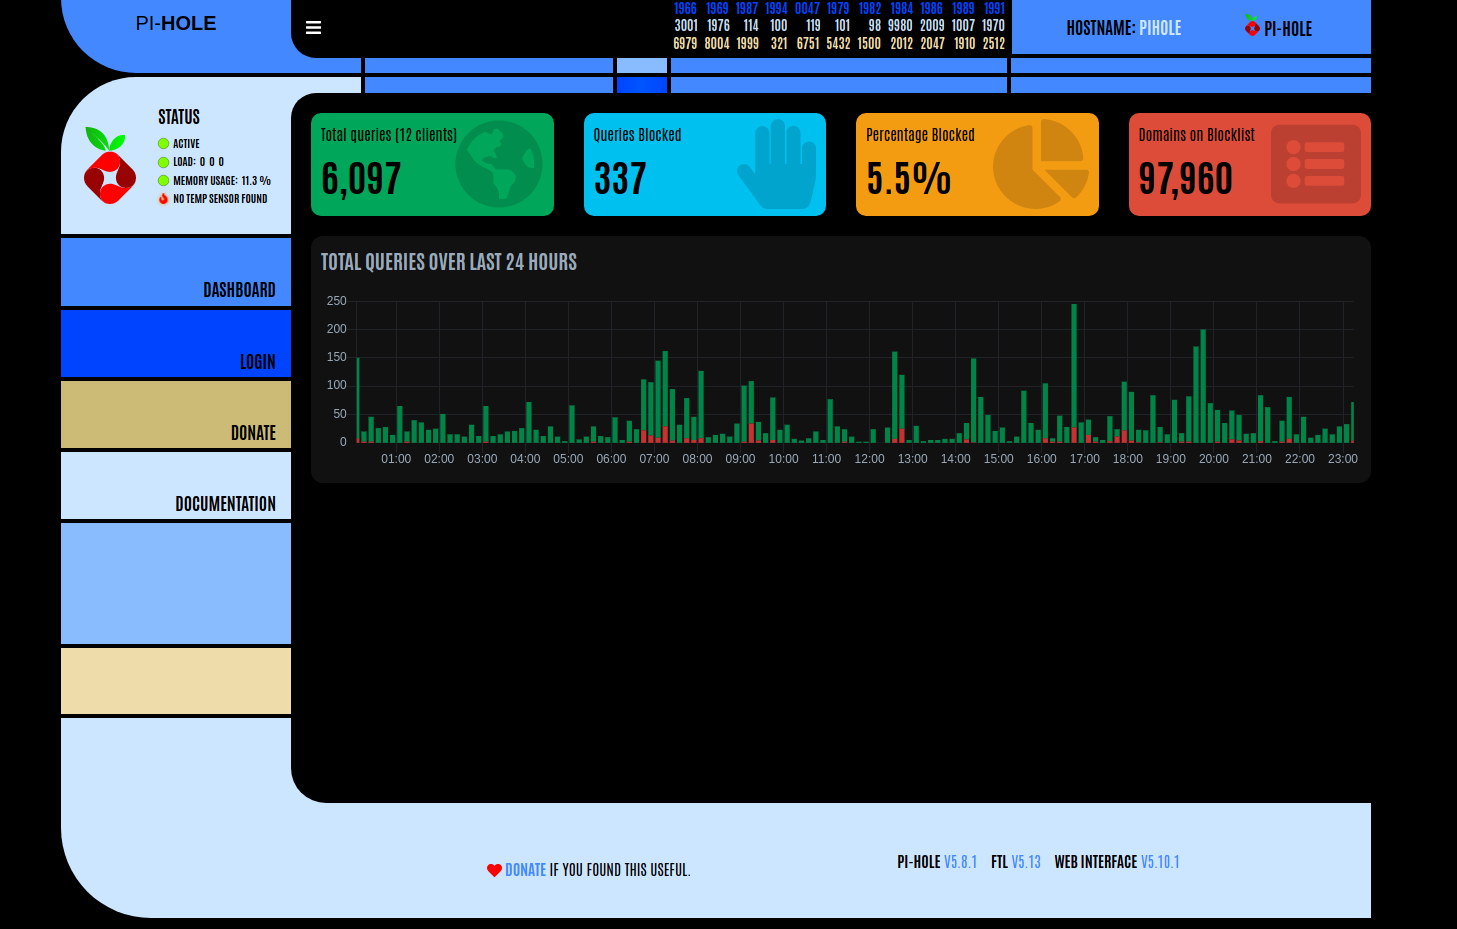This screenshot has width=1457, height=929.
Task: Click the PI-HOLE title at top left
Action: tap(176, 23)
